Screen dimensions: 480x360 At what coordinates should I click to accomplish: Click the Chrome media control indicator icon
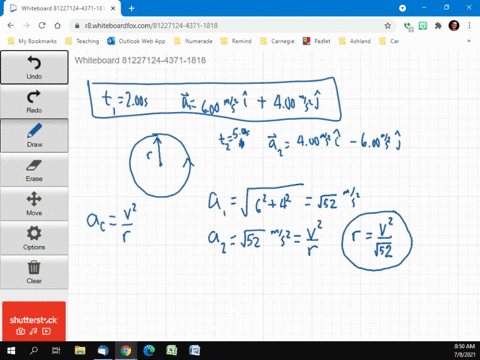(402, 8)
